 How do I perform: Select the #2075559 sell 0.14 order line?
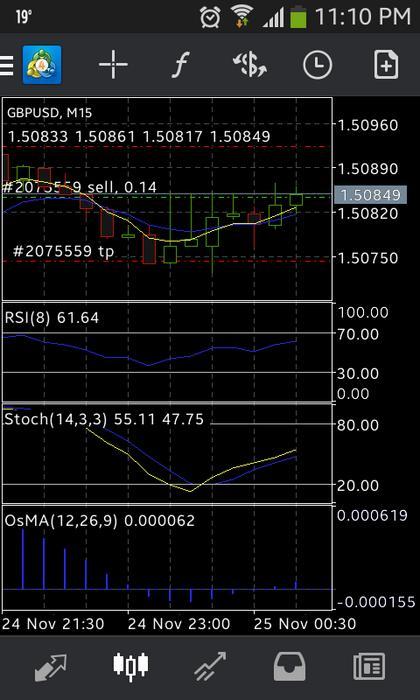coord(79,187)
